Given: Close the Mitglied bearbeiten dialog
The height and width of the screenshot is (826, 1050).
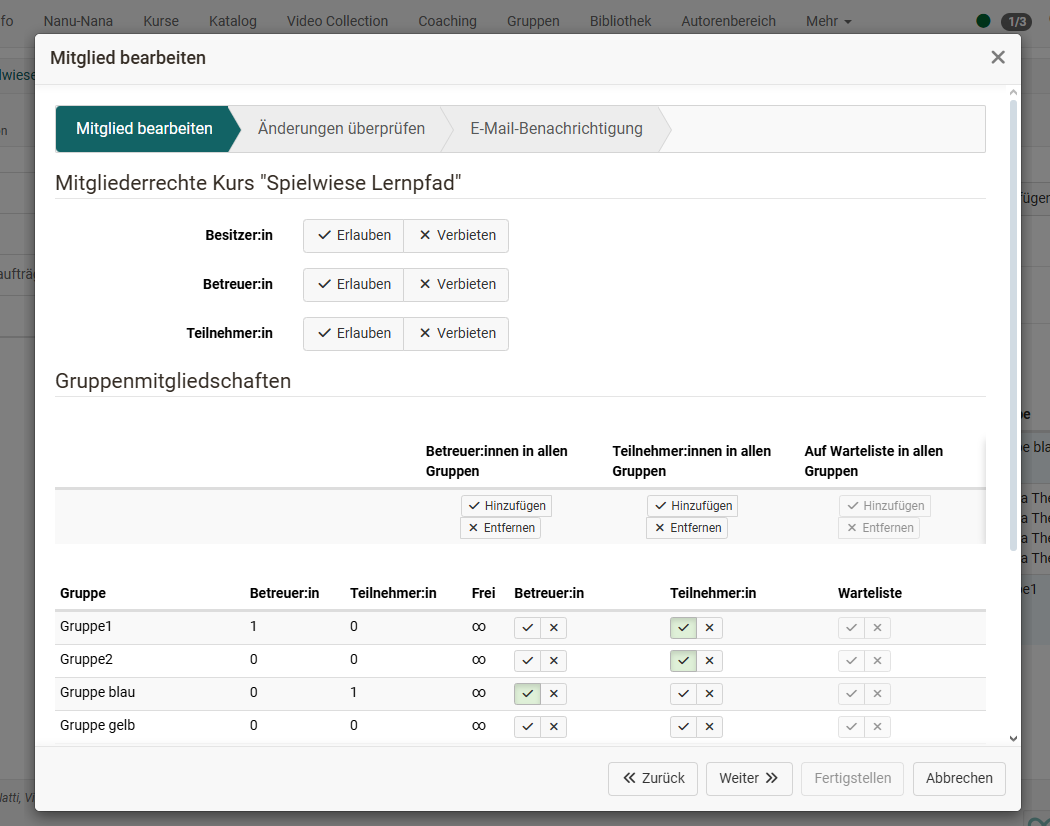Looking at the screenshot, I should [997, 58].
